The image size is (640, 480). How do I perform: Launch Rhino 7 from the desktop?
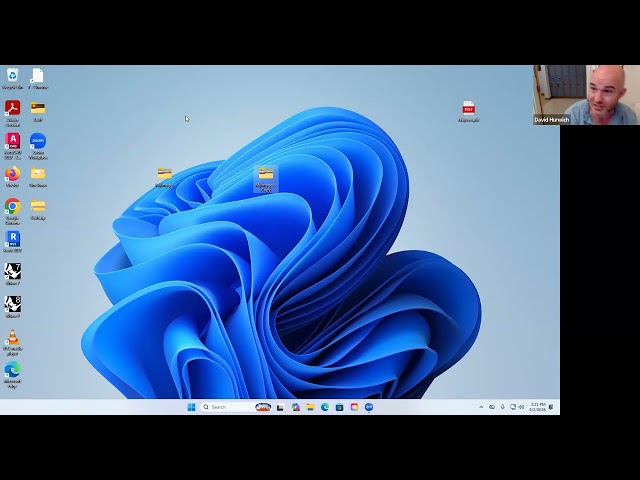(13, 274)
